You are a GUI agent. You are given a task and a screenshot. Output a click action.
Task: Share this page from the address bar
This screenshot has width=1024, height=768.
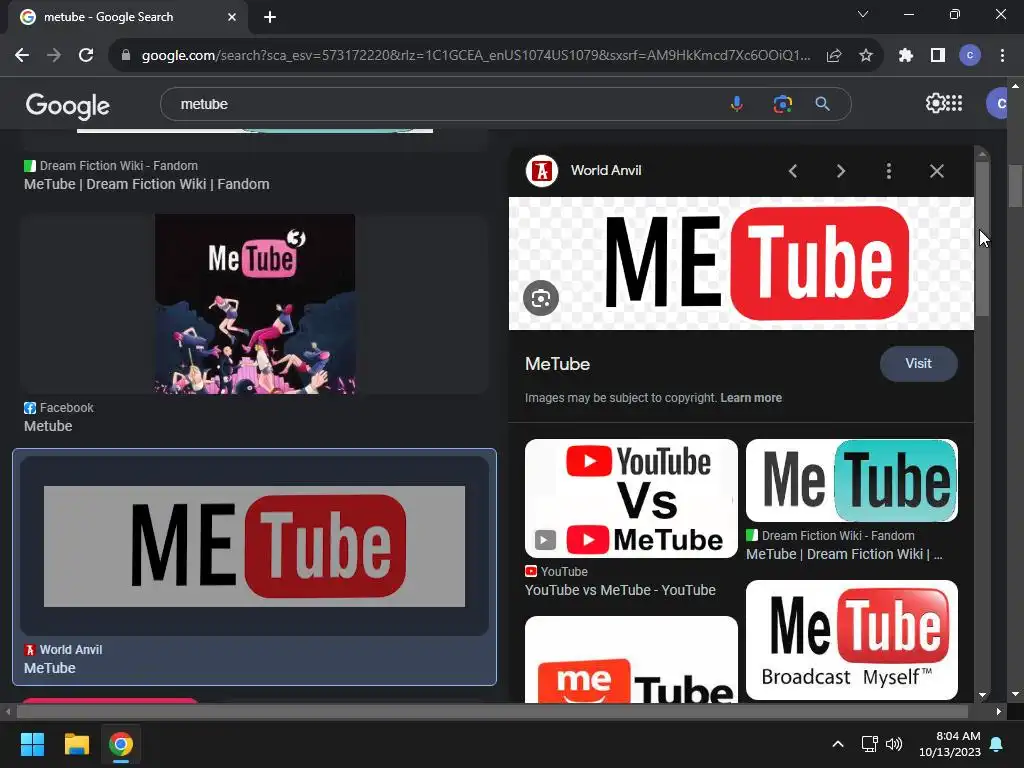pos(834,56)
